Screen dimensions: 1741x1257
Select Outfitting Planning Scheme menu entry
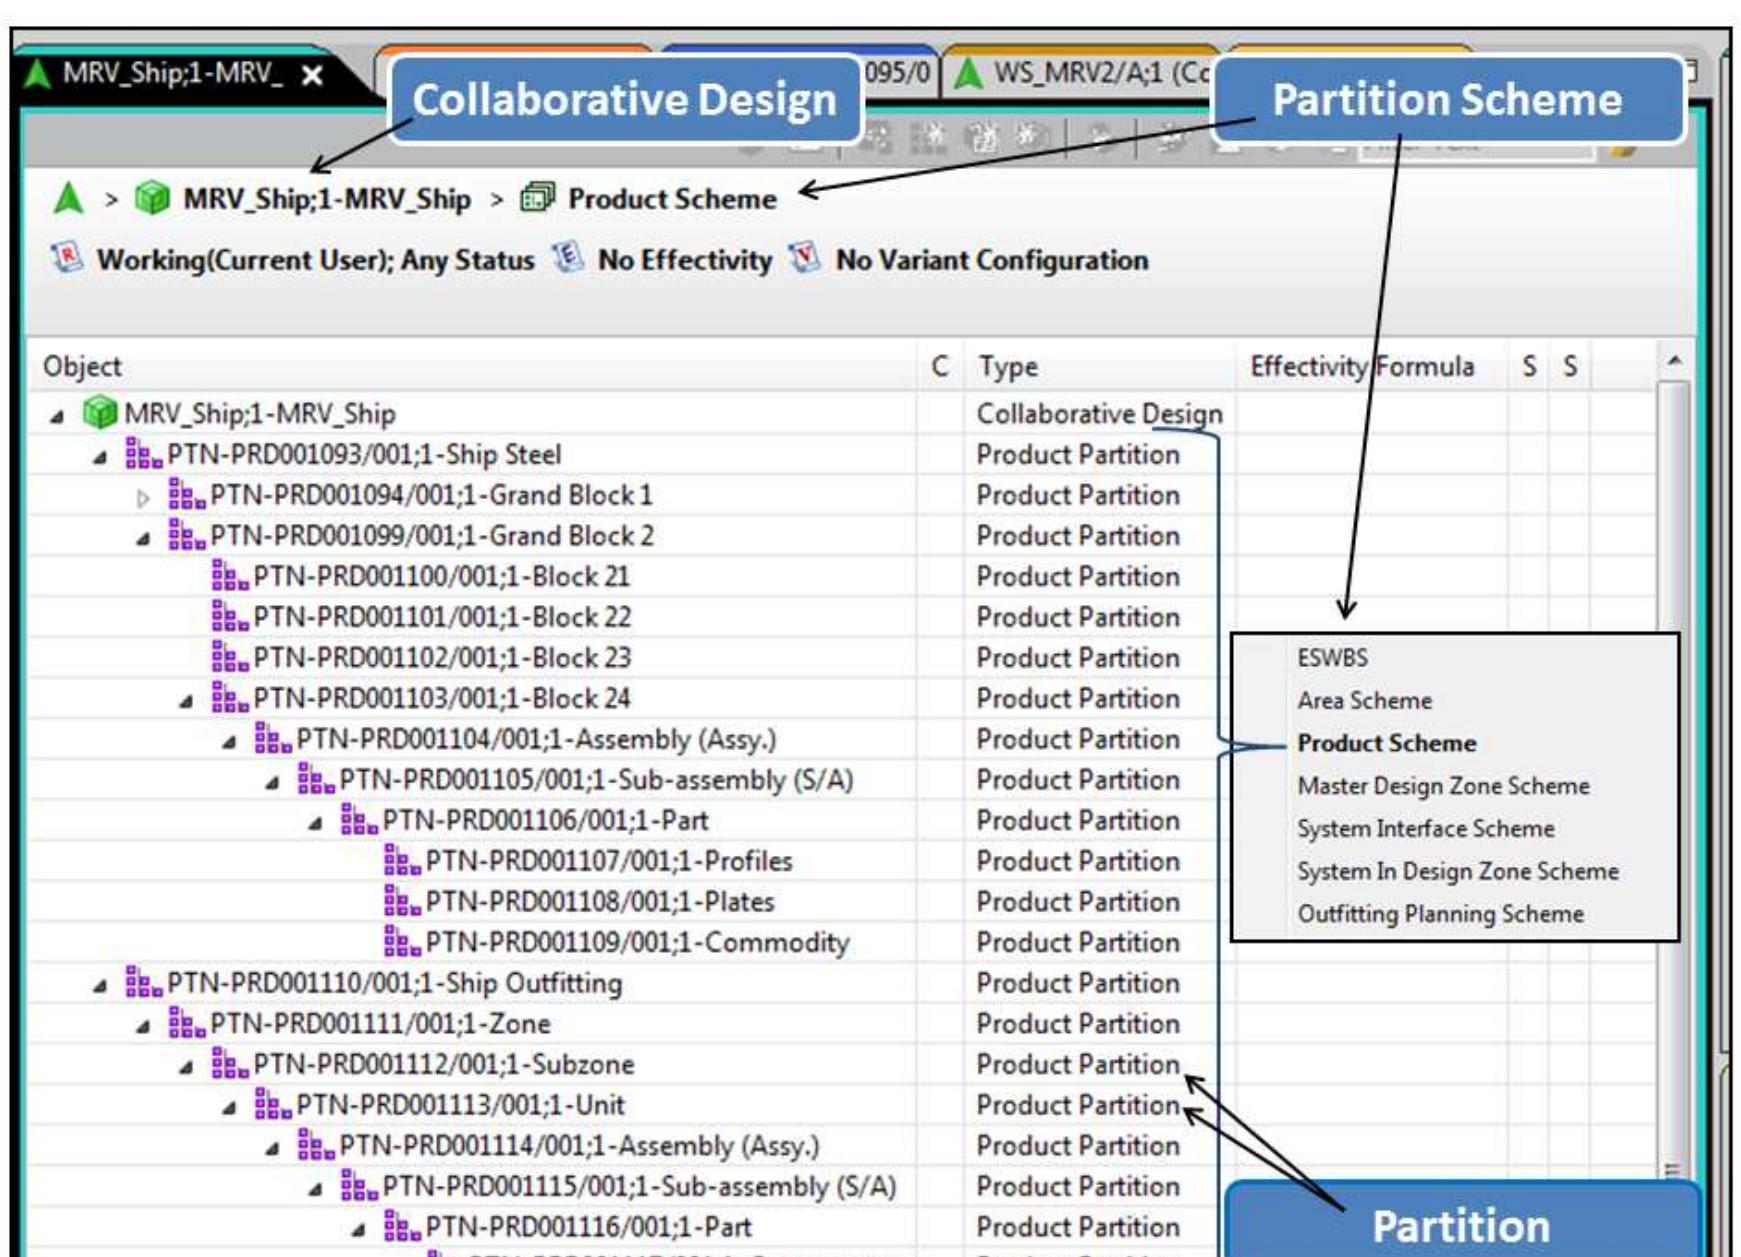pos(1440,914)
